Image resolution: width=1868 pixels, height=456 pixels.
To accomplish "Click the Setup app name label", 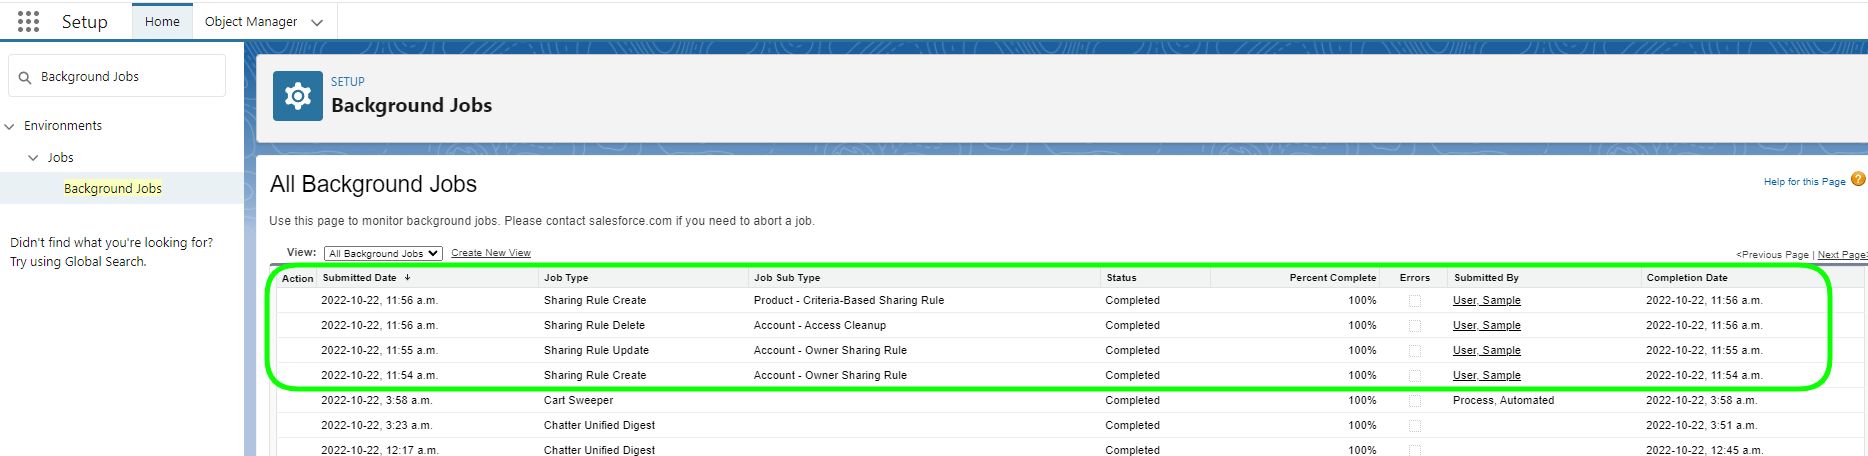I will pos(85,22).
